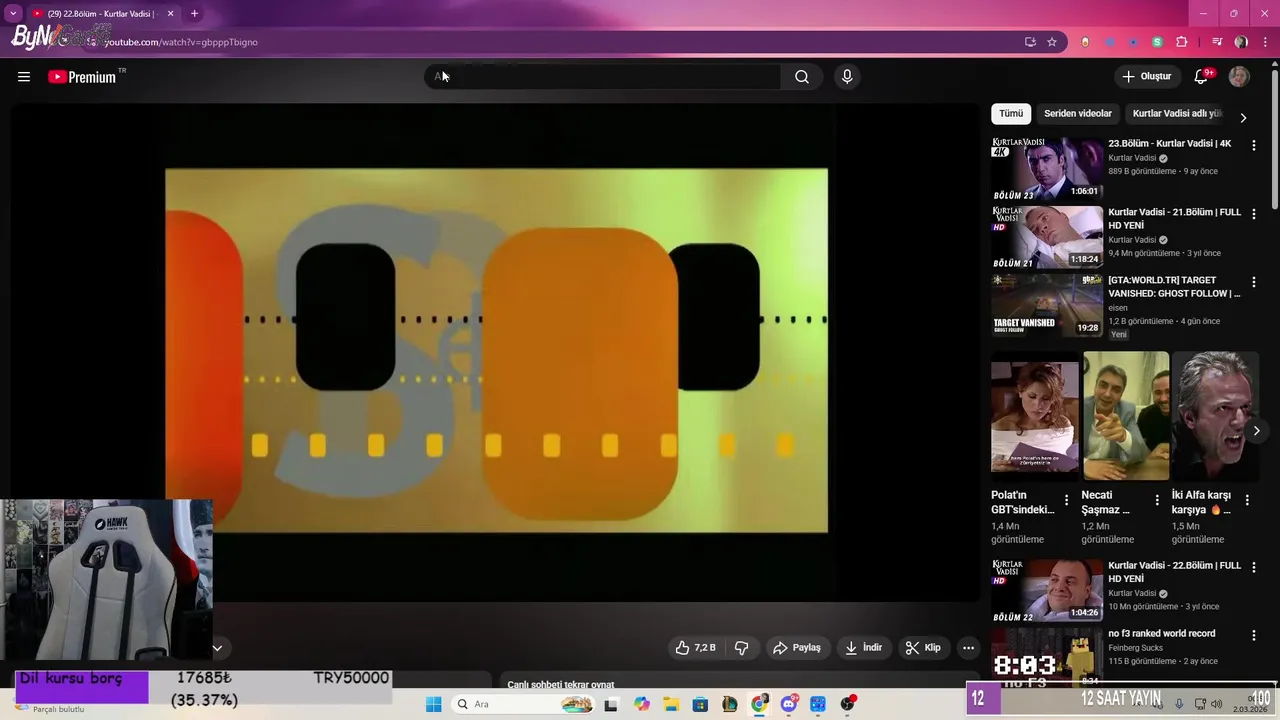Open more actions menu under the video

coord(968,648)
